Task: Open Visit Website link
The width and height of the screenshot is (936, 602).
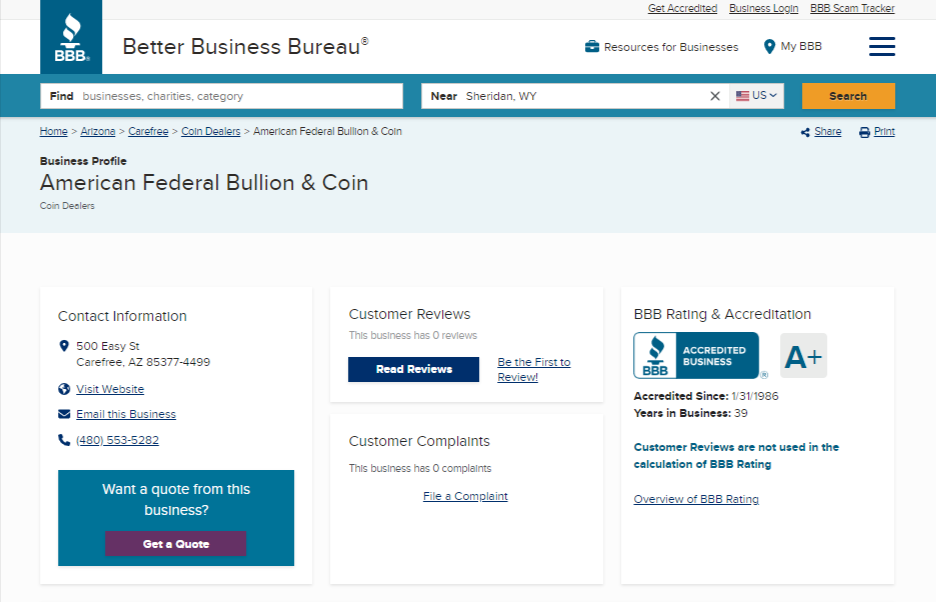Action: click(110, 389)
